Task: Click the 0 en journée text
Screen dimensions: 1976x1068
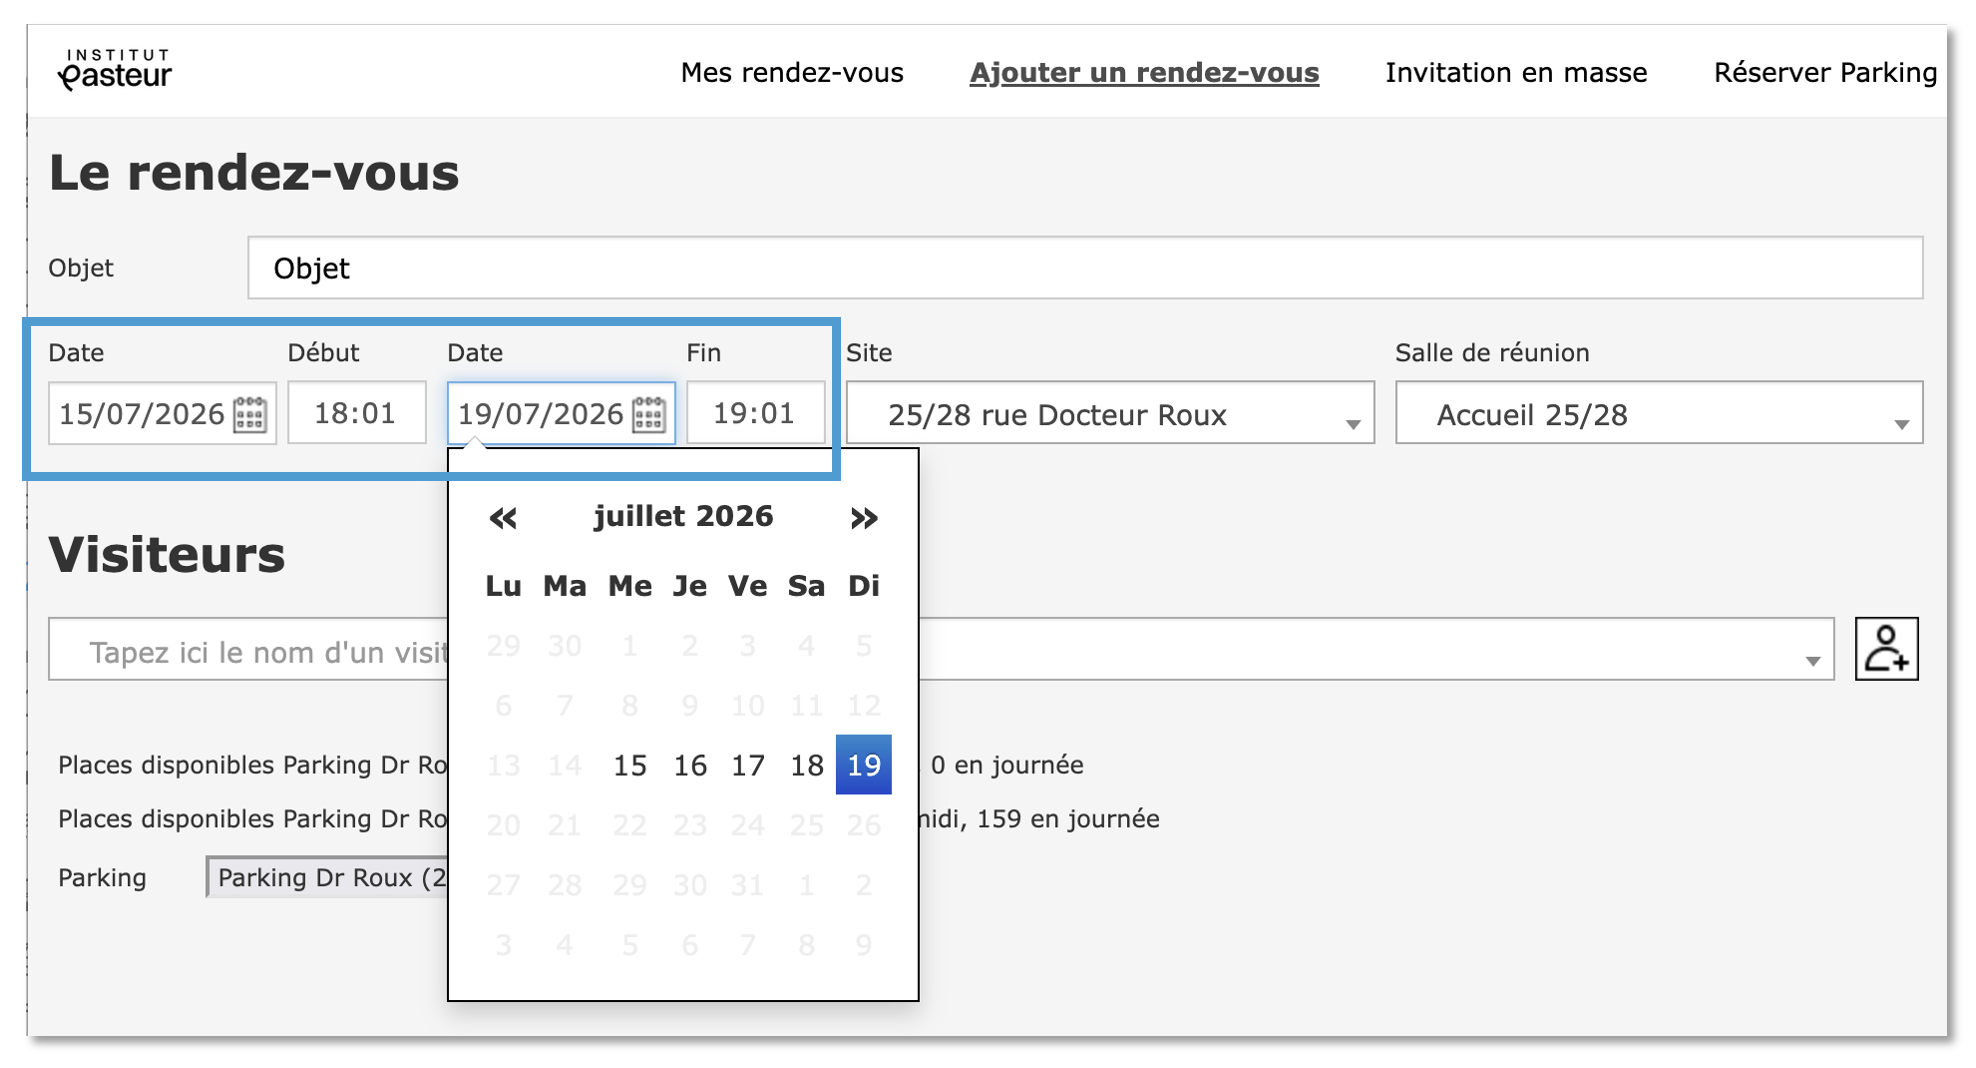Action: point(1007,765)
